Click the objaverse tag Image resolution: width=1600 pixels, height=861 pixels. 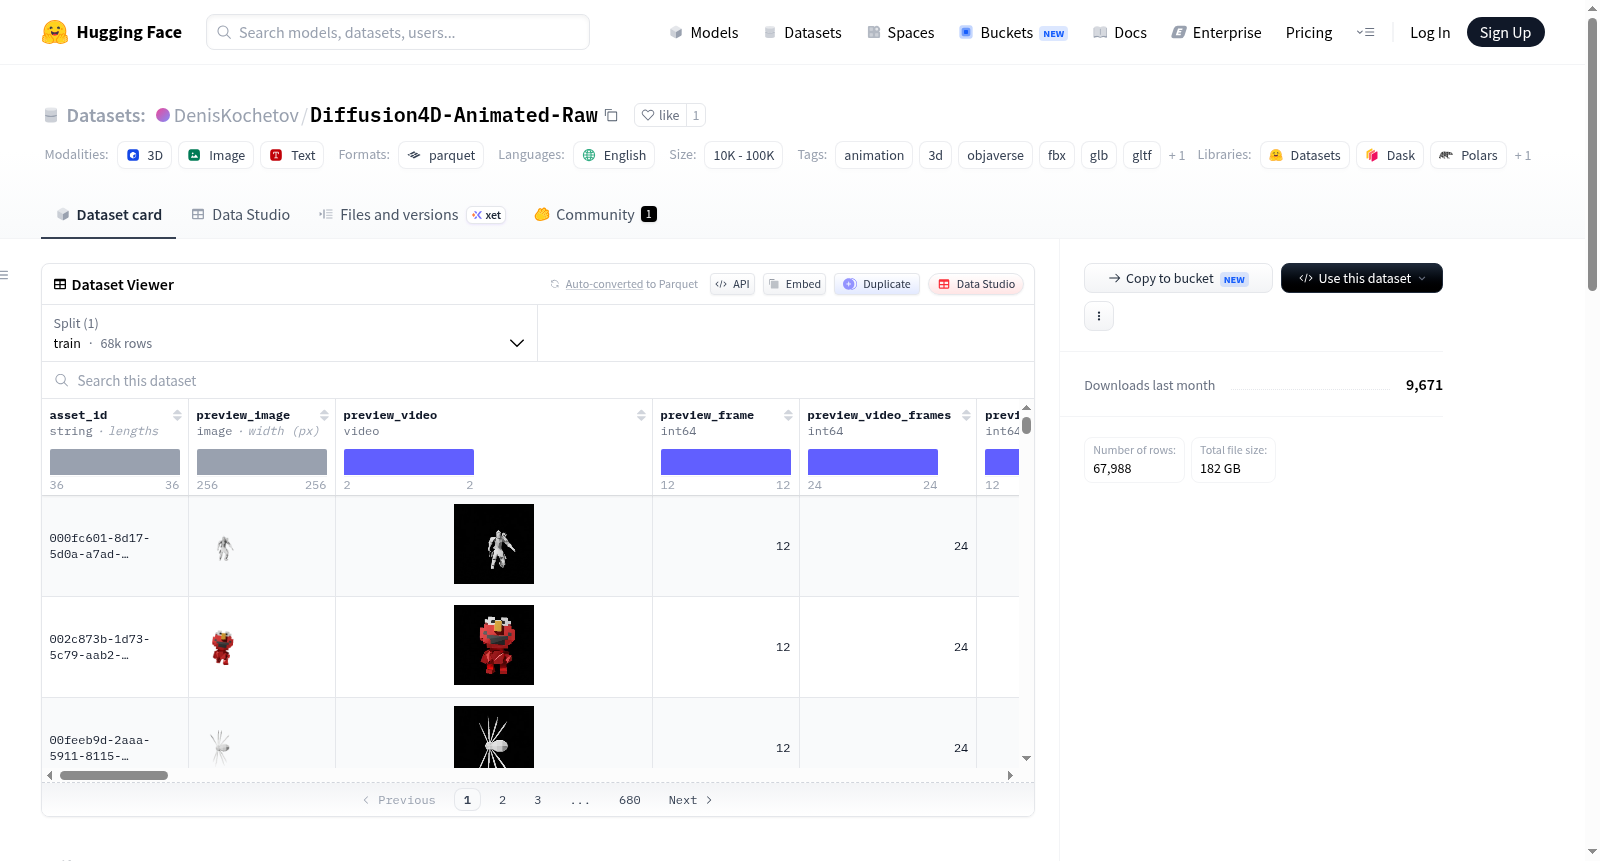tap(995, 155)
